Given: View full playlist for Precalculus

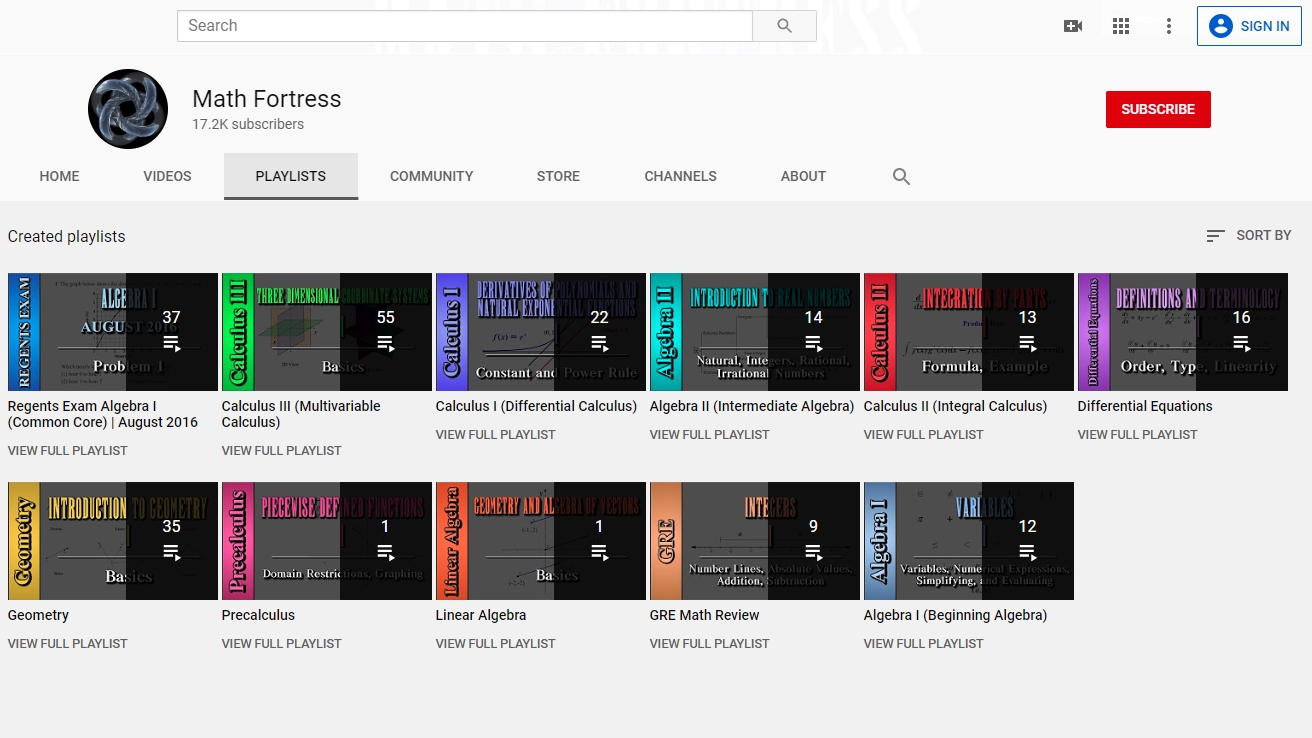Looking at the screenshot, I should pyautogui.click(x=282, y=644).
